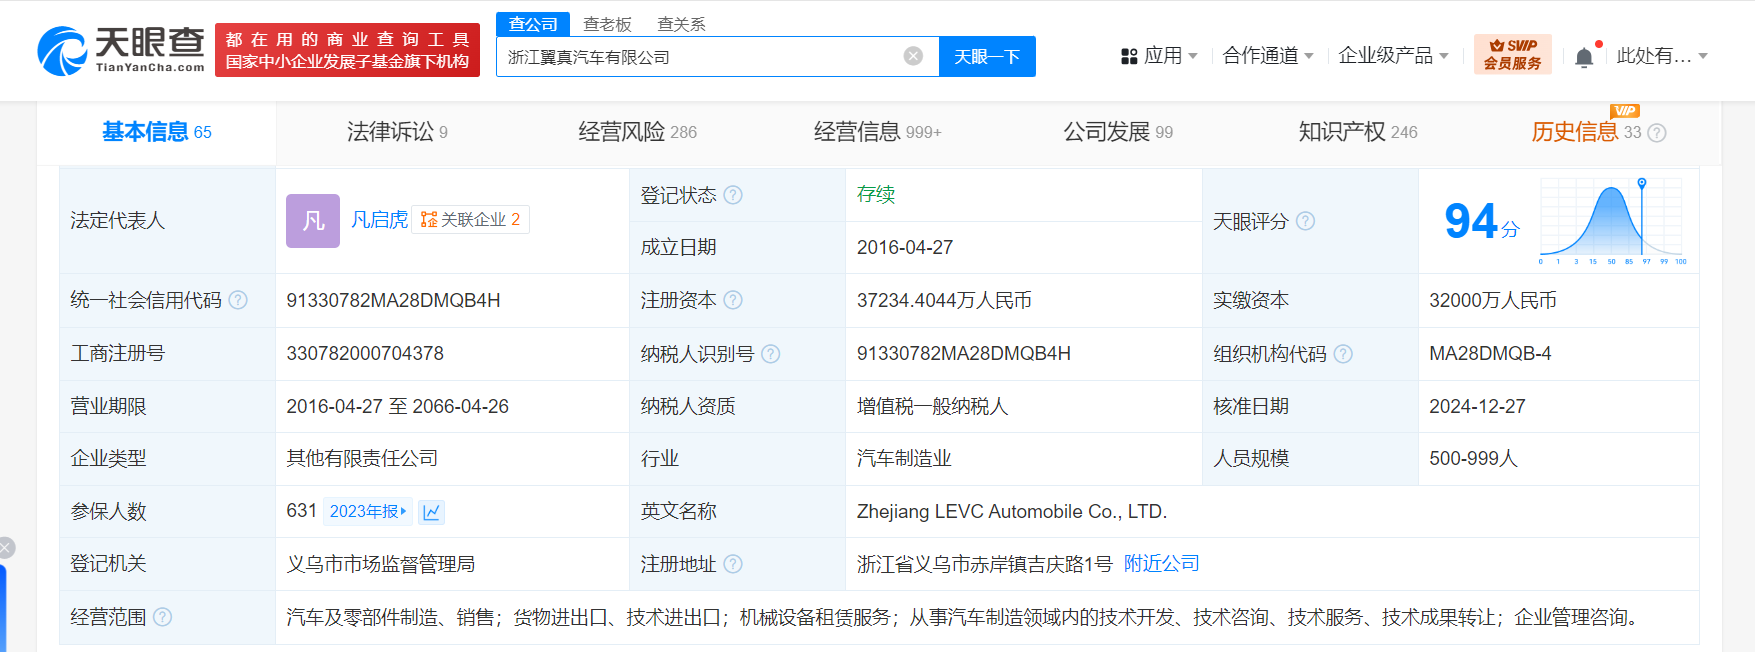Viewport: 1755px width, 652px height.
Task: Expand the 此处有… account dropdown
Action: [x=1703, y=57]
